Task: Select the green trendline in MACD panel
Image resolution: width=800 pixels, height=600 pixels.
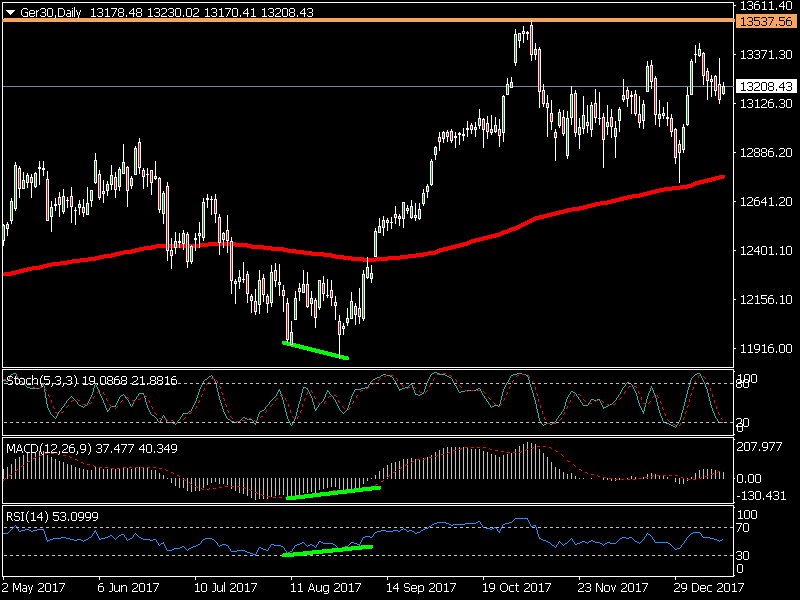Action: click(x=333, y=492)
